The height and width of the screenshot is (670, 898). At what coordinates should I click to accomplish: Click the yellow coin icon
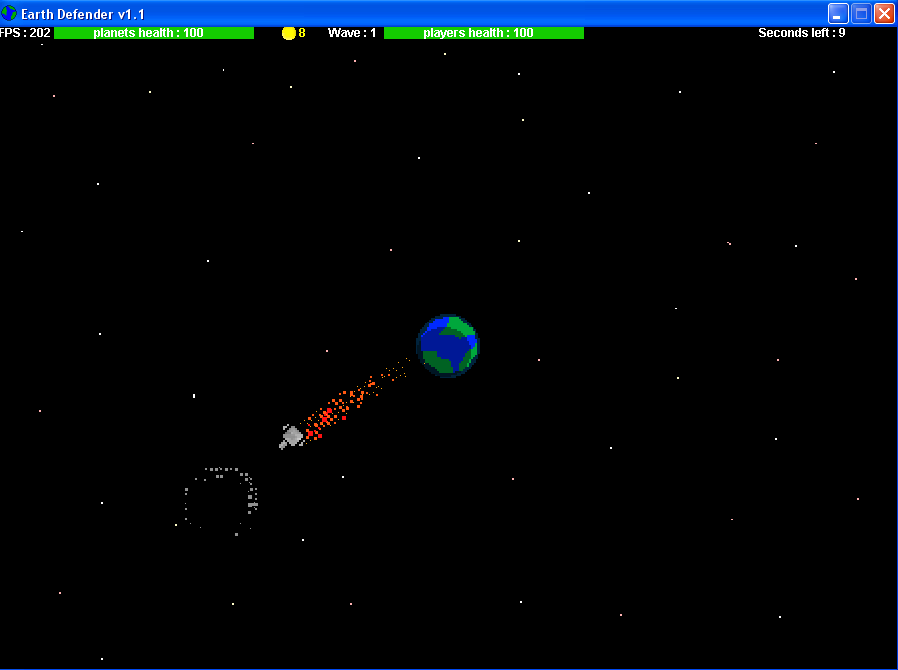289,33
